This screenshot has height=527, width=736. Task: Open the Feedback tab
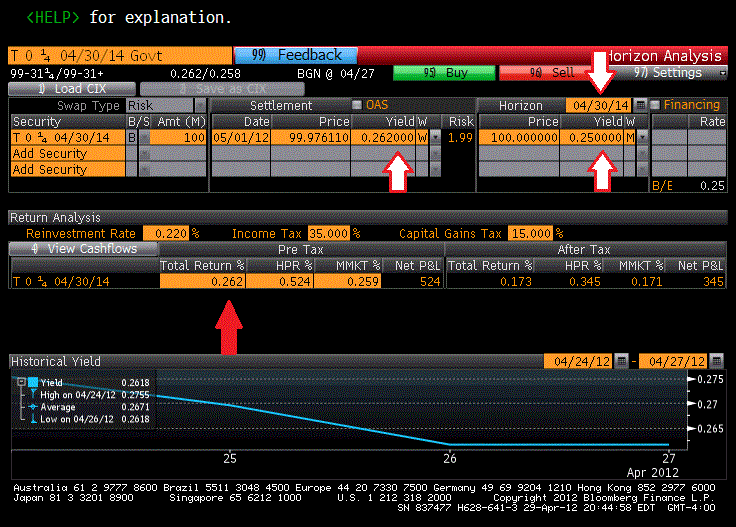(295, 55)
